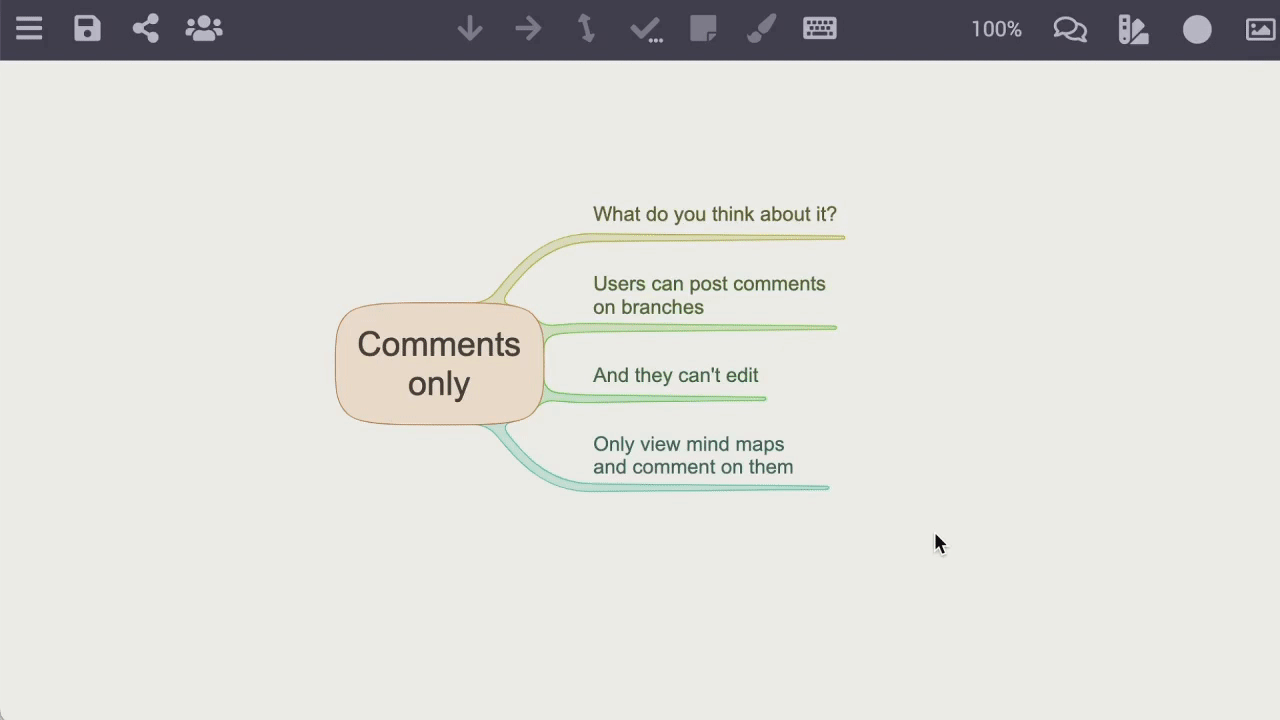
Task: Save the mind map
Action: pos(87,29)
